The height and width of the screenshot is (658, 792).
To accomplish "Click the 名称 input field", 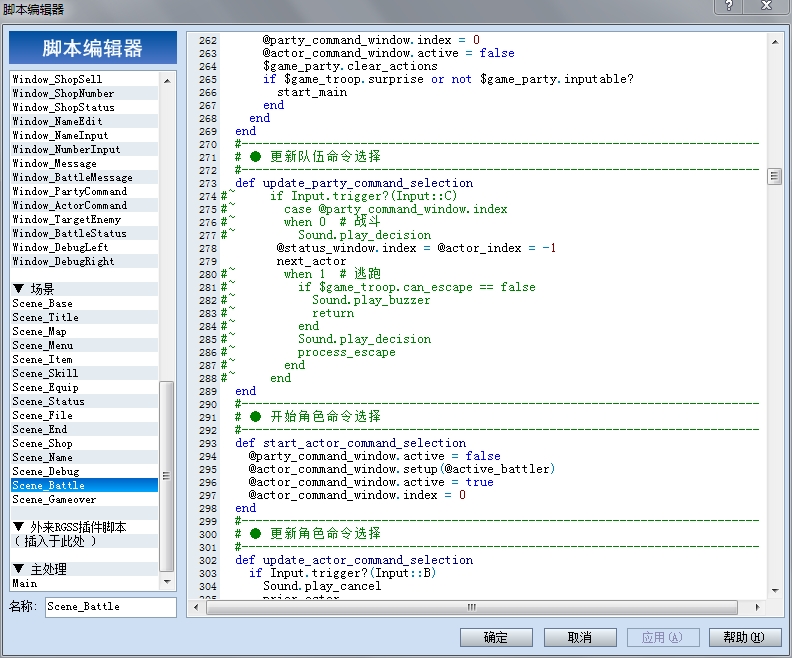I will tap(111, 606).
